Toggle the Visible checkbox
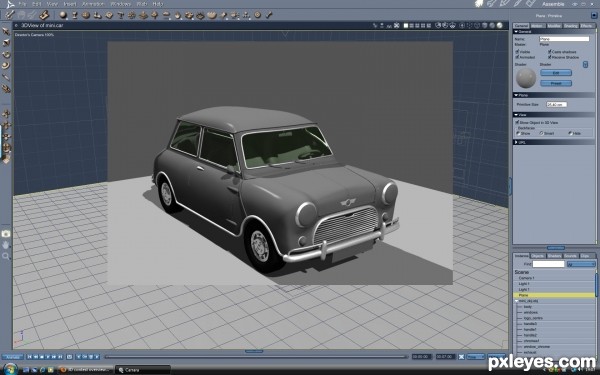The image size is (600, 375). 517,51
